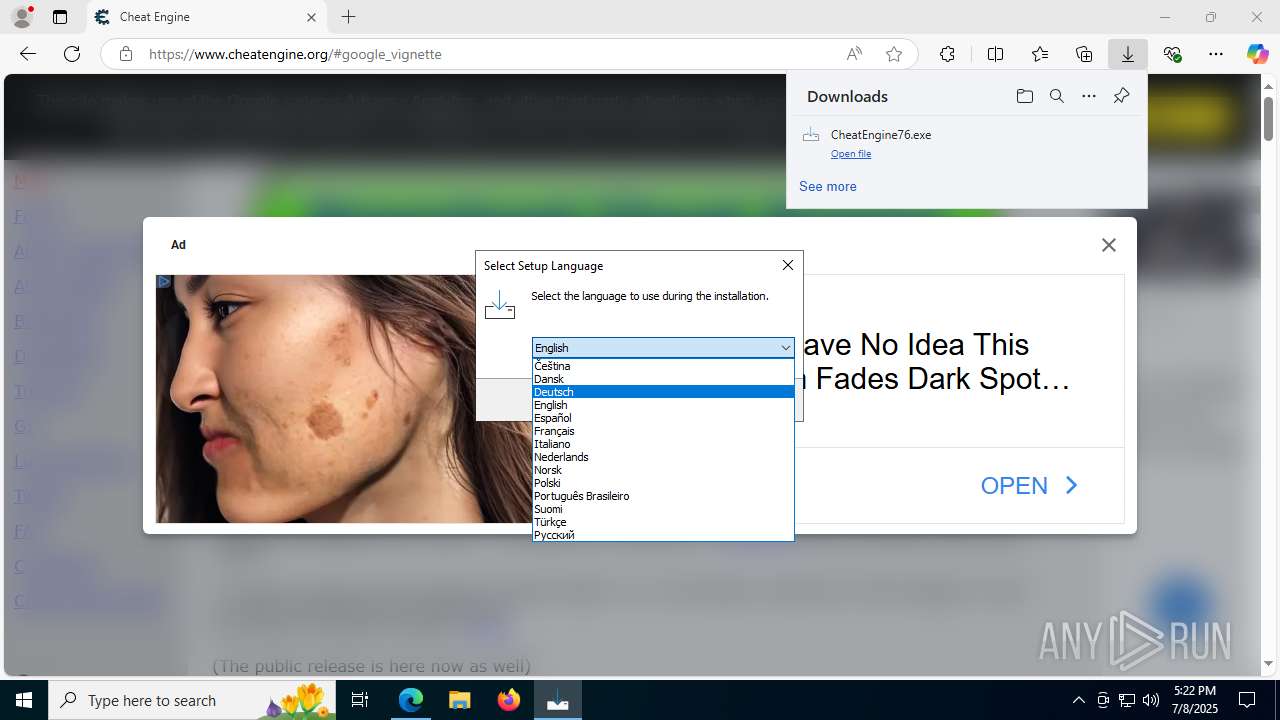Click the Downloads toolbar button in Edge
Viewport: 1280px width, 720px height.
pyautogui.click(x=1127, y=54)
